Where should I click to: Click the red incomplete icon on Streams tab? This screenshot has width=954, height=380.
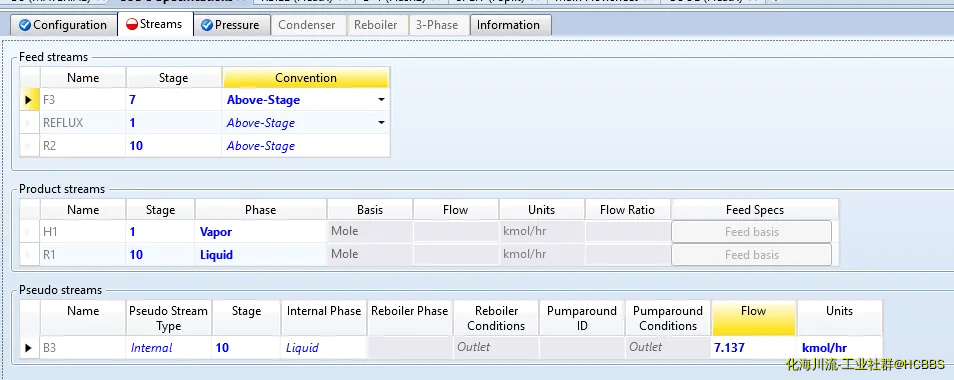[x=131, y=24]
